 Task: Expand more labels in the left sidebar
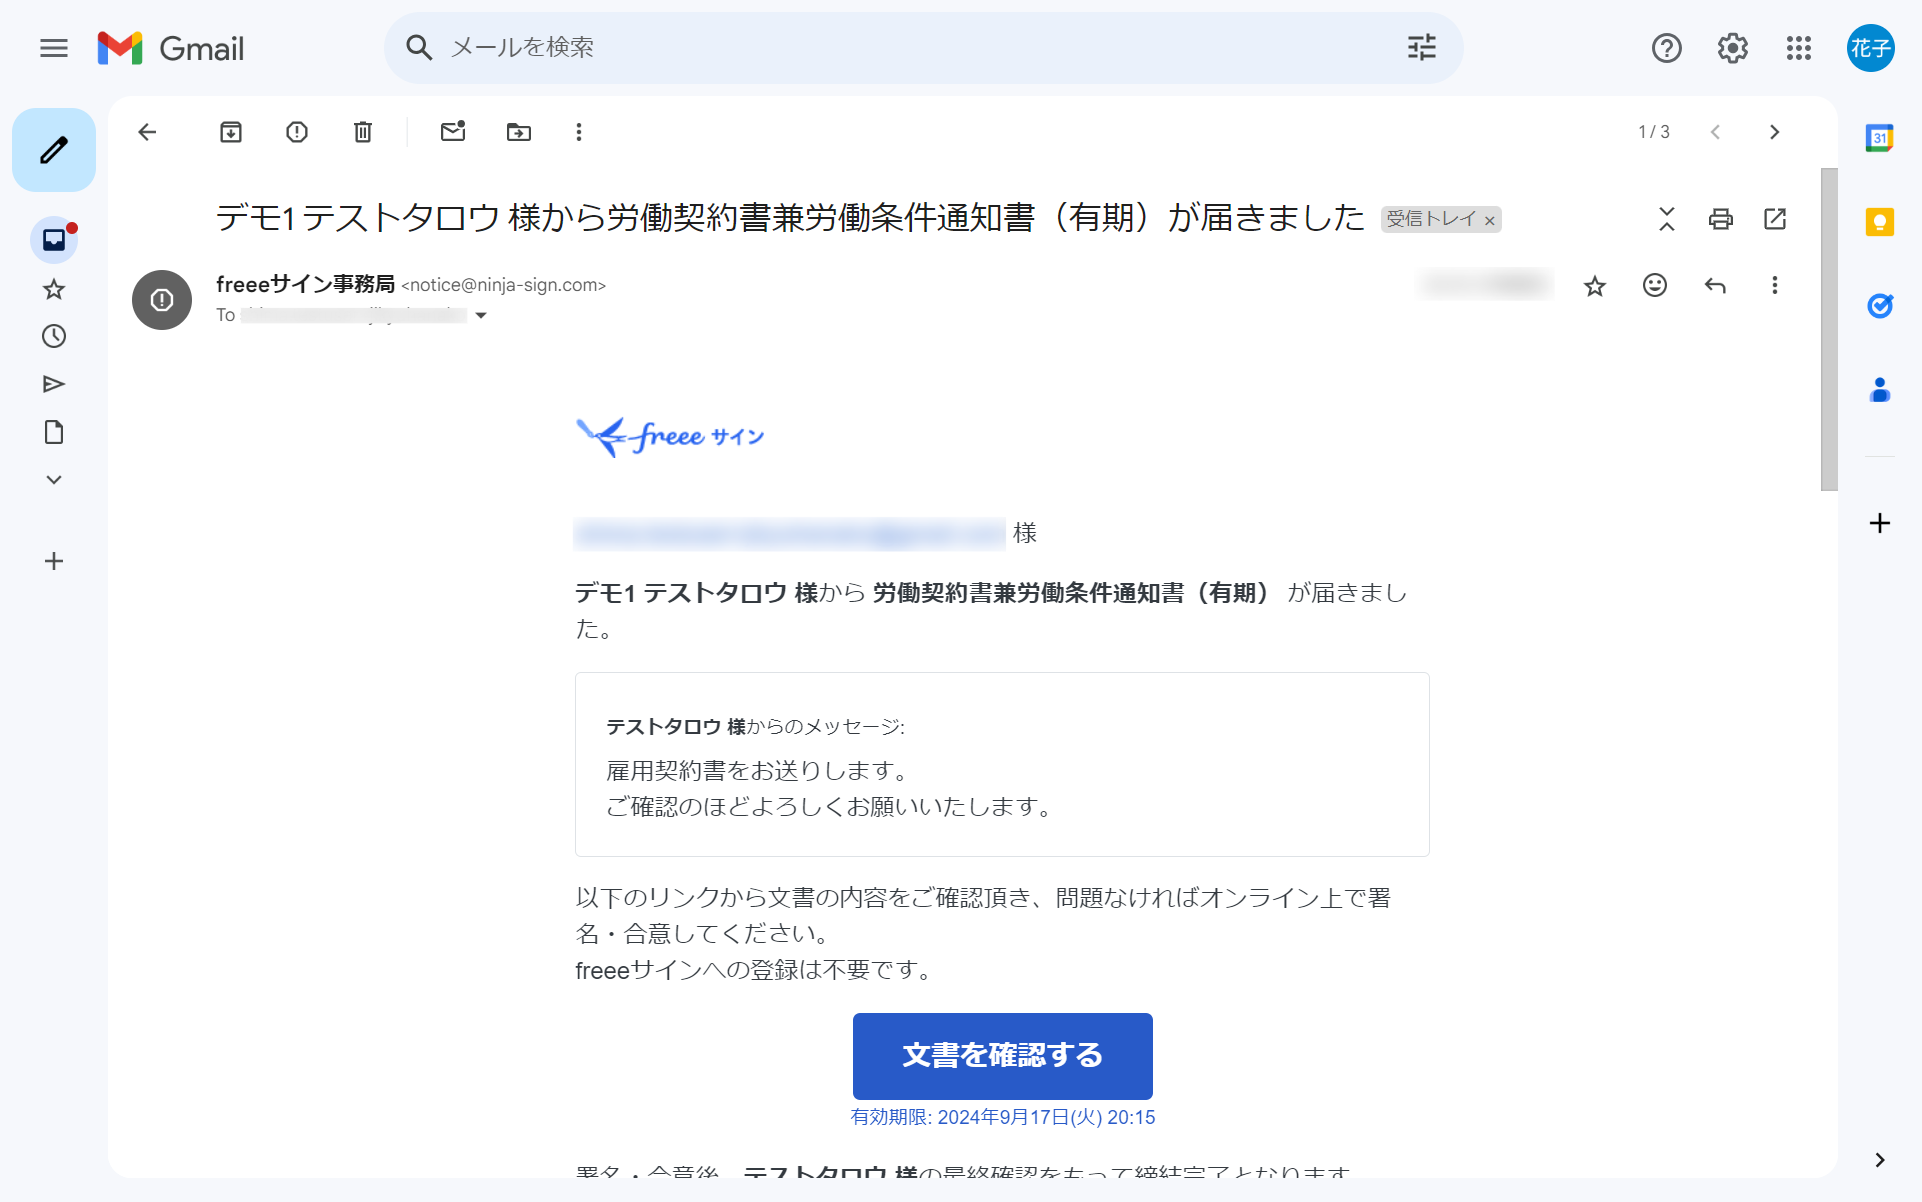(x=54, y=480)
